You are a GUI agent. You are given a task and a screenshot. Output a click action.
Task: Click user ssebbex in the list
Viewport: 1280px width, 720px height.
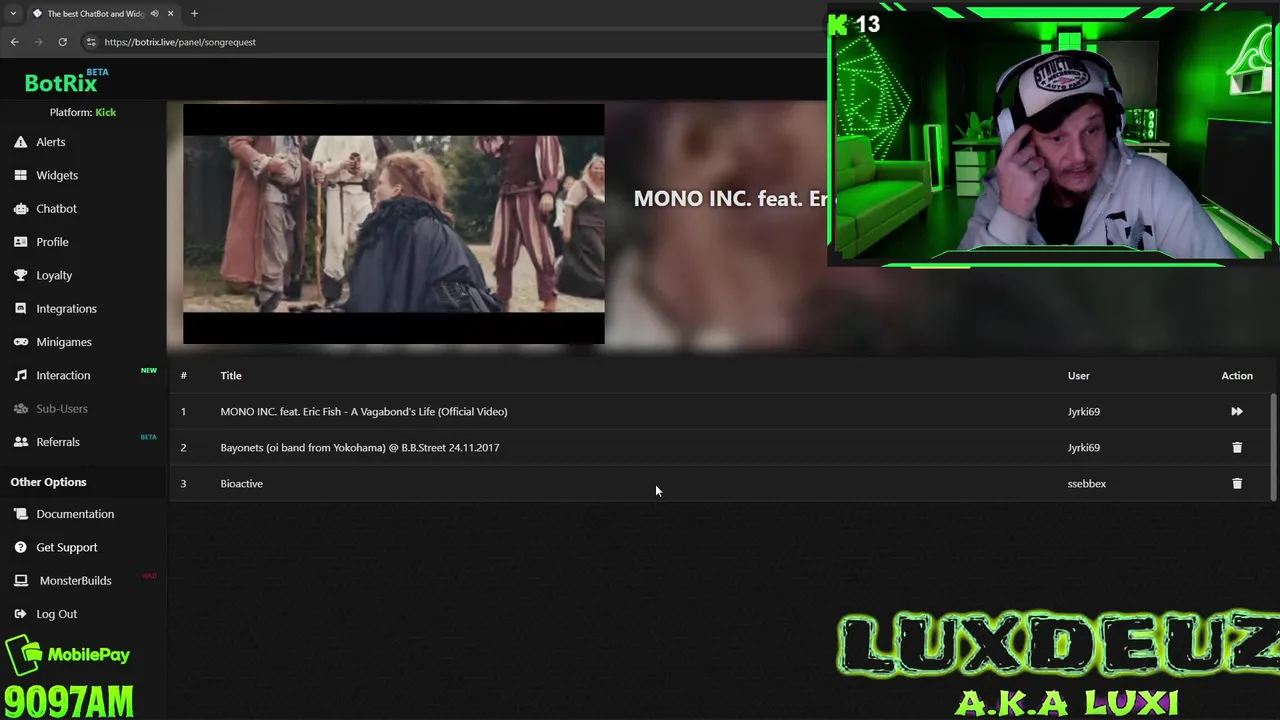click(1087, 483)
